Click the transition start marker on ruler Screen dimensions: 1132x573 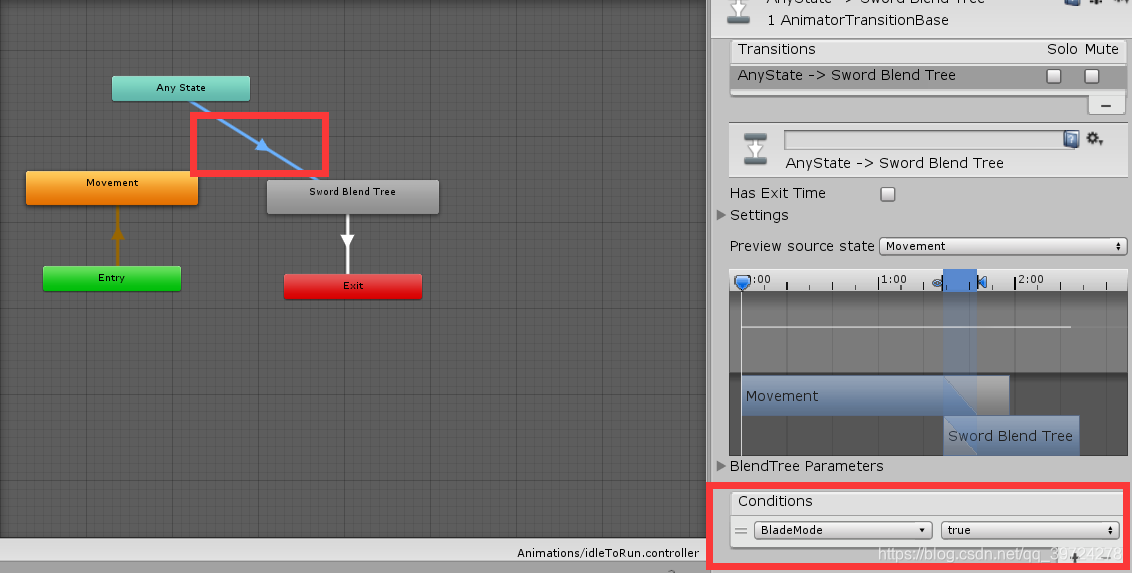click(x=937, y=283)
